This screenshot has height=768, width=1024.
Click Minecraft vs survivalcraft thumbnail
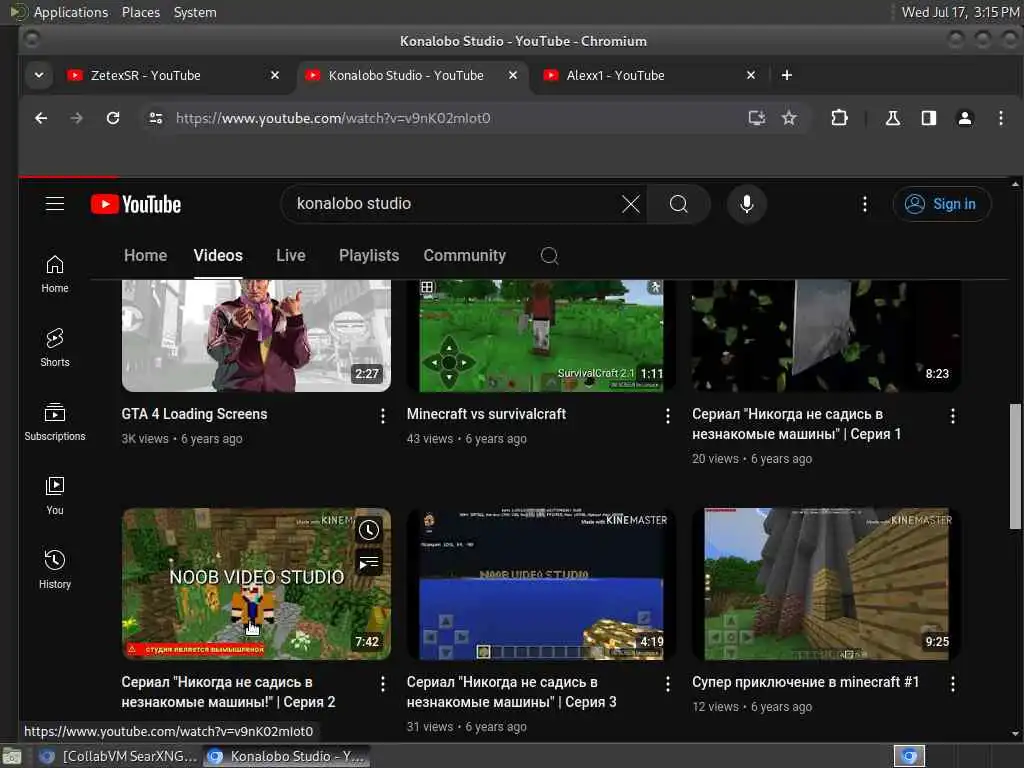tap(541, 336)
